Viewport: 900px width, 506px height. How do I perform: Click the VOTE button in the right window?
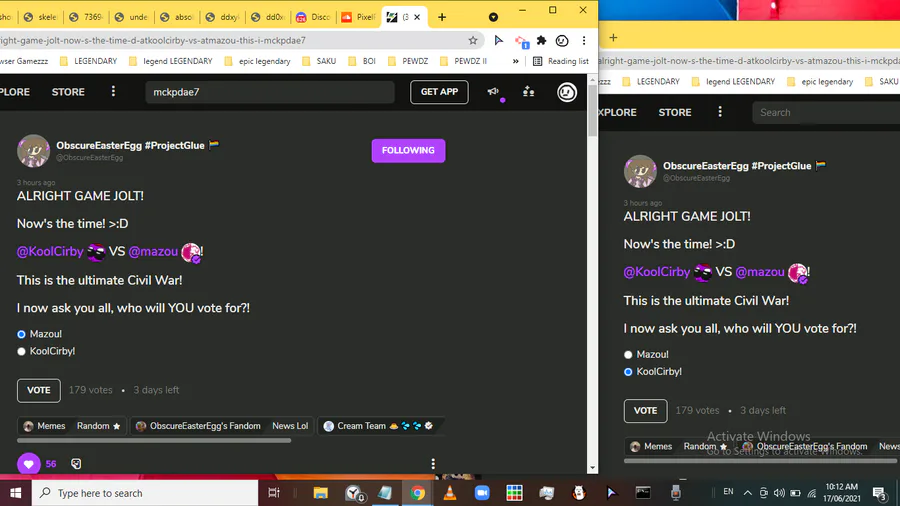point(645,411)
